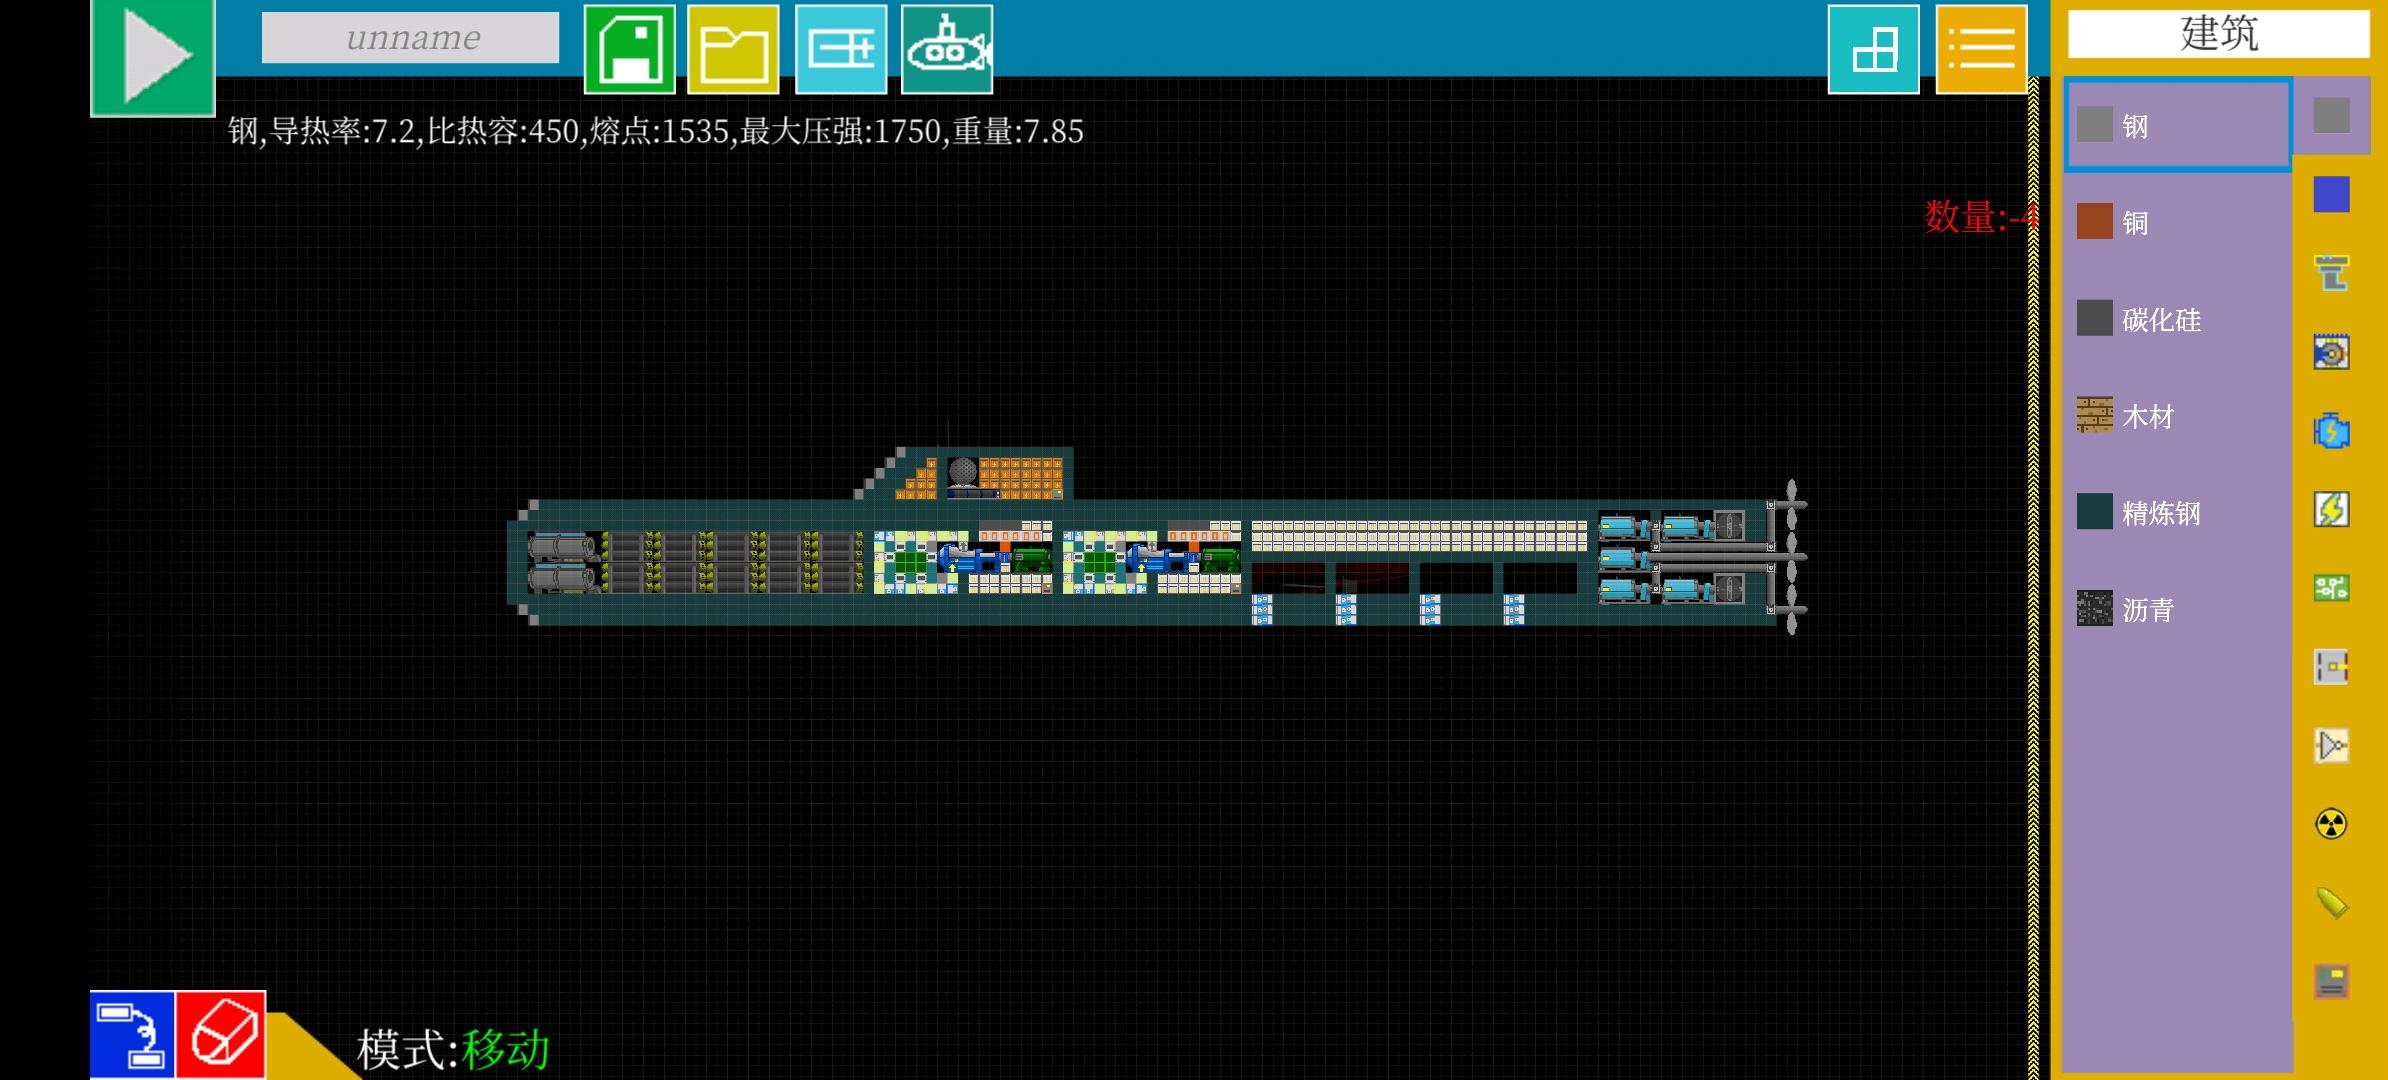
Task: Click the save floppy disk icon
Action: [x=629, y=48]
